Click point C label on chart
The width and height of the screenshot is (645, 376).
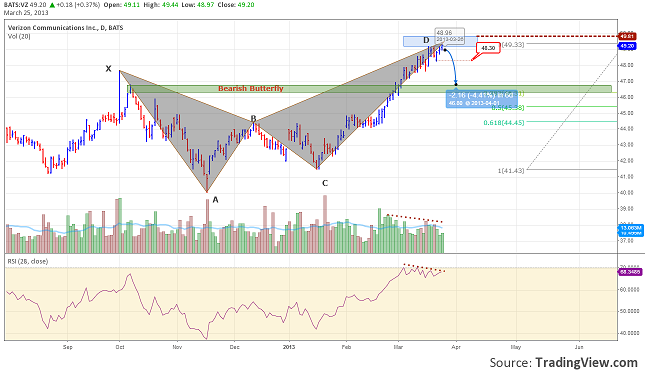[325, 183]
